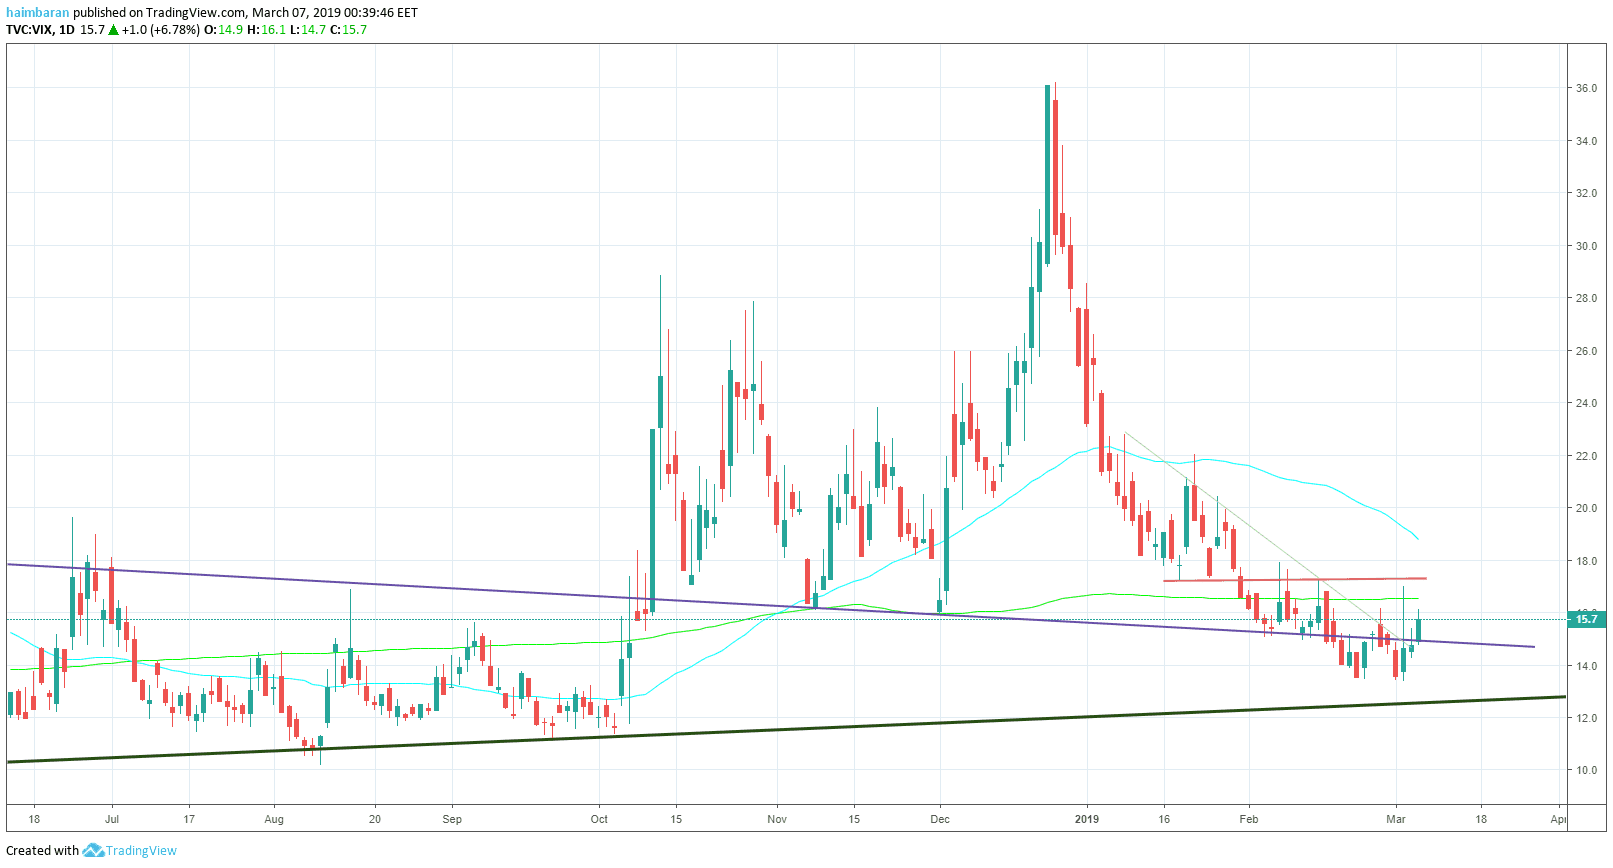Screen dimensions: 1613x868
Task: Select the 26.0 price axis label
Action: point(1587,351)
